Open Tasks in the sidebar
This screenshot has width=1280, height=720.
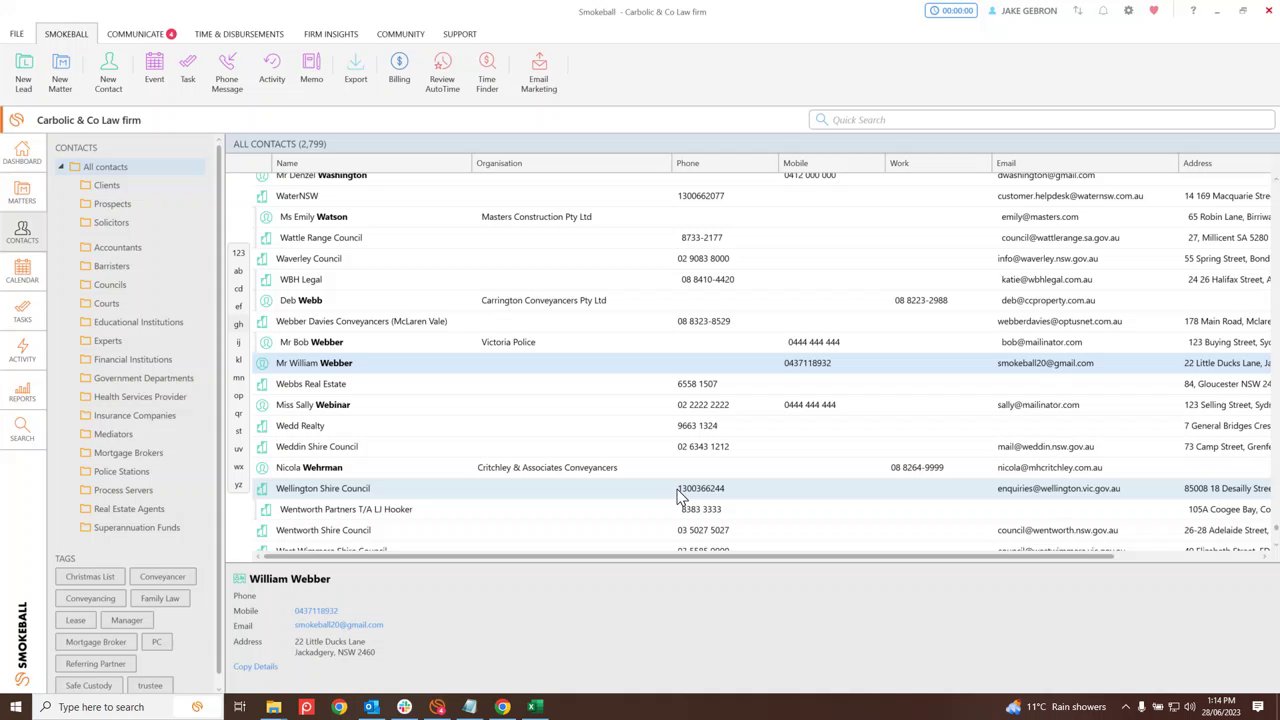pyautogui.click(x=22, y=311)
